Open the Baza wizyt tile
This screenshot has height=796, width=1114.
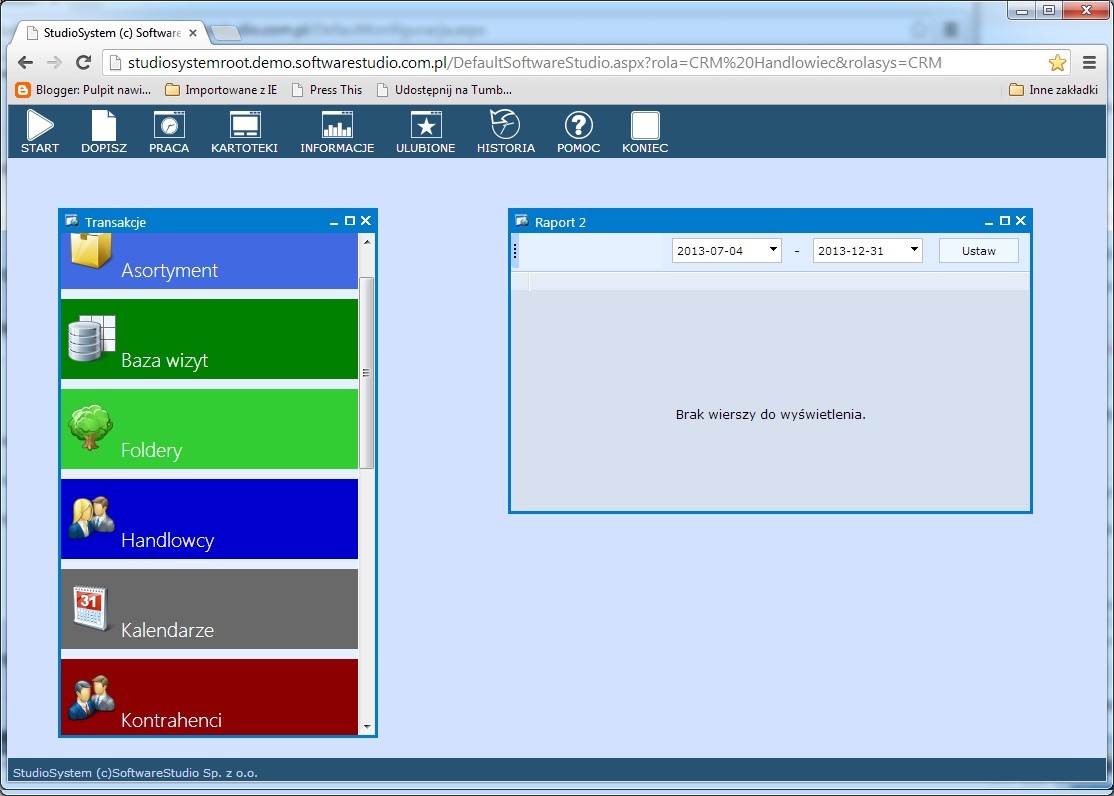point(209,340)
